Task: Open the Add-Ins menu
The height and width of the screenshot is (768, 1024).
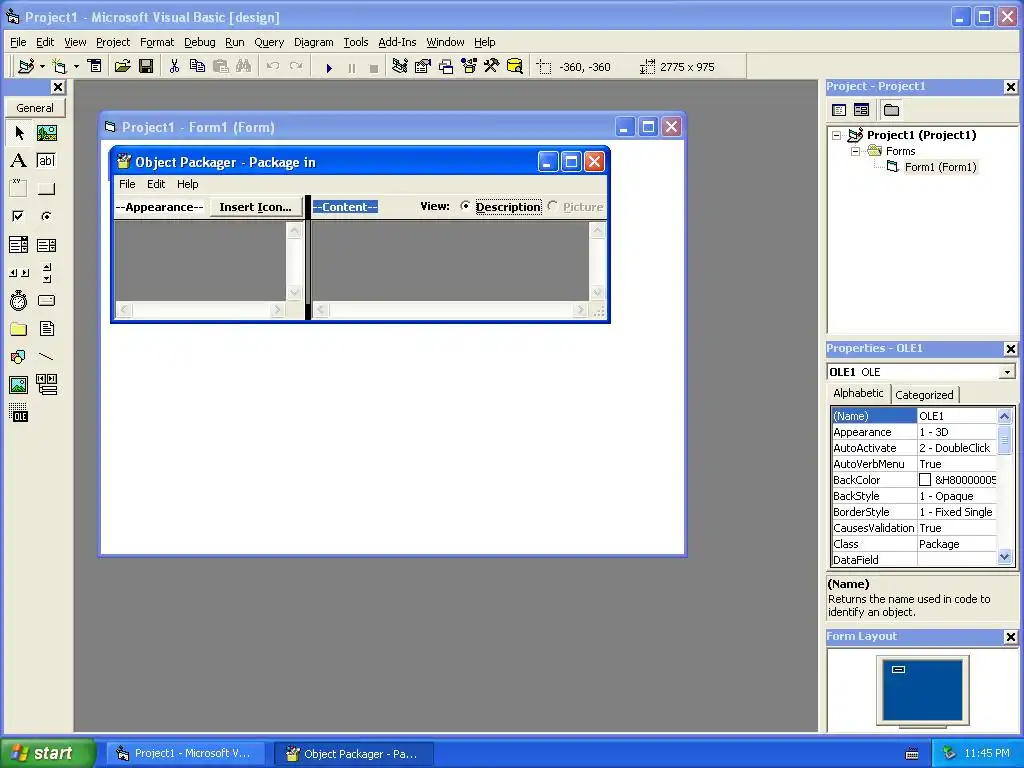Action: 397,42
